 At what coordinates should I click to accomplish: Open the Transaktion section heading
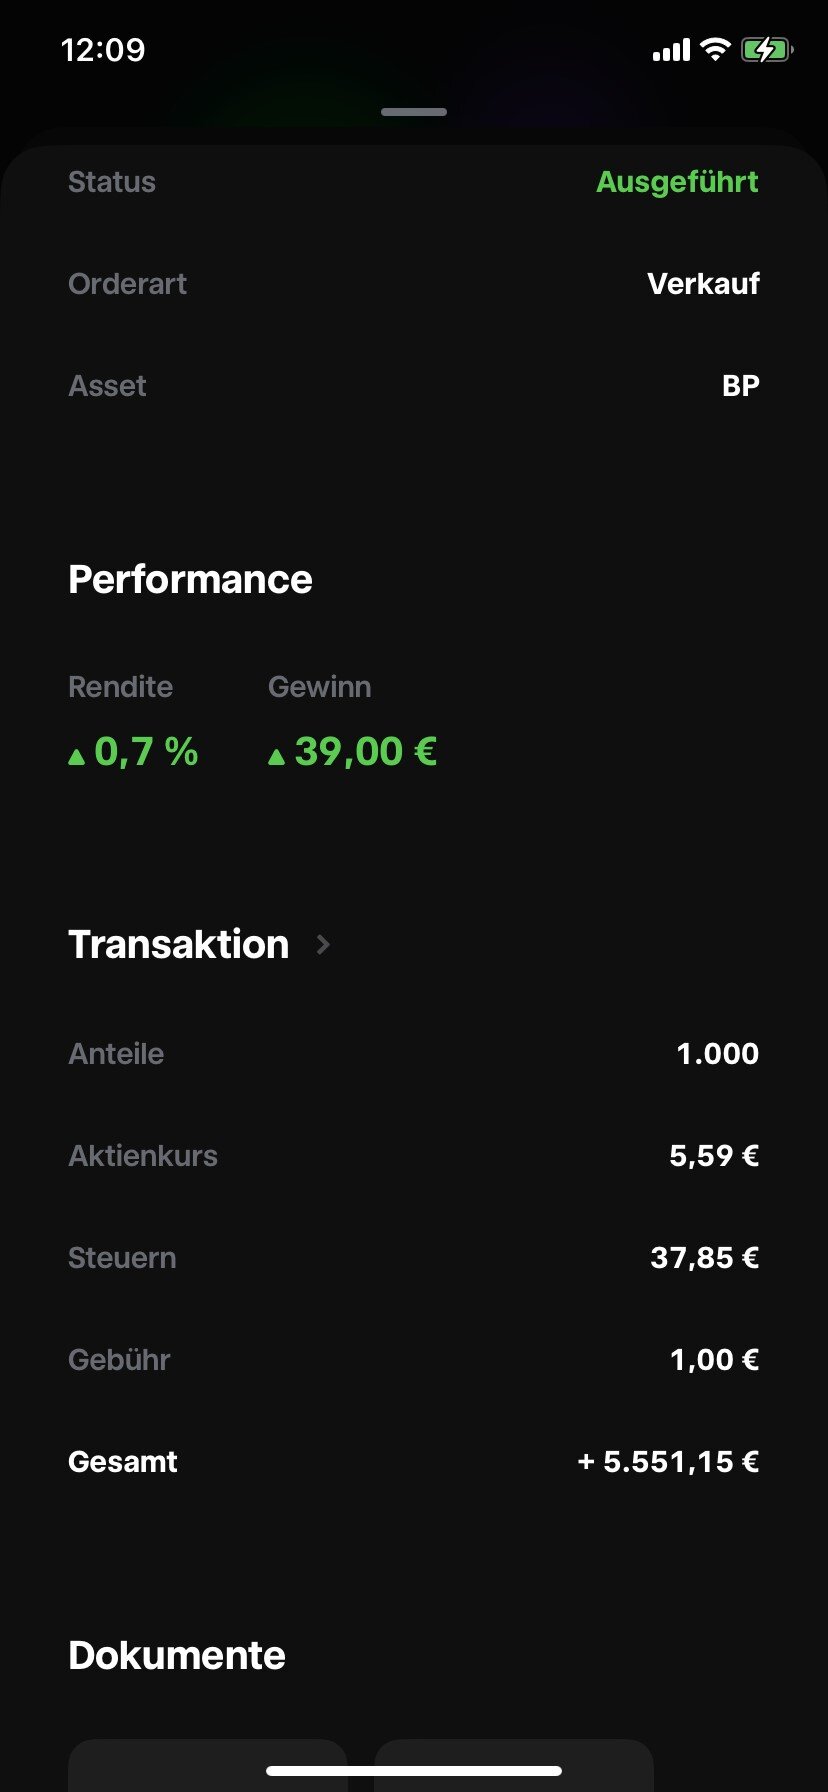pos(178,944)
